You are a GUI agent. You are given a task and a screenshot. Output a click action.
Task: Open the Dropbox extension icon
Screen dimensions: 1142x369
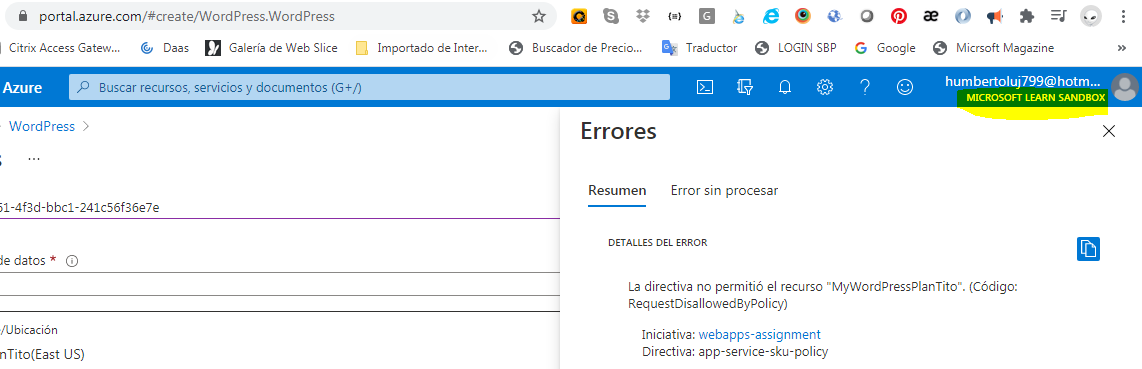[642, 16]
